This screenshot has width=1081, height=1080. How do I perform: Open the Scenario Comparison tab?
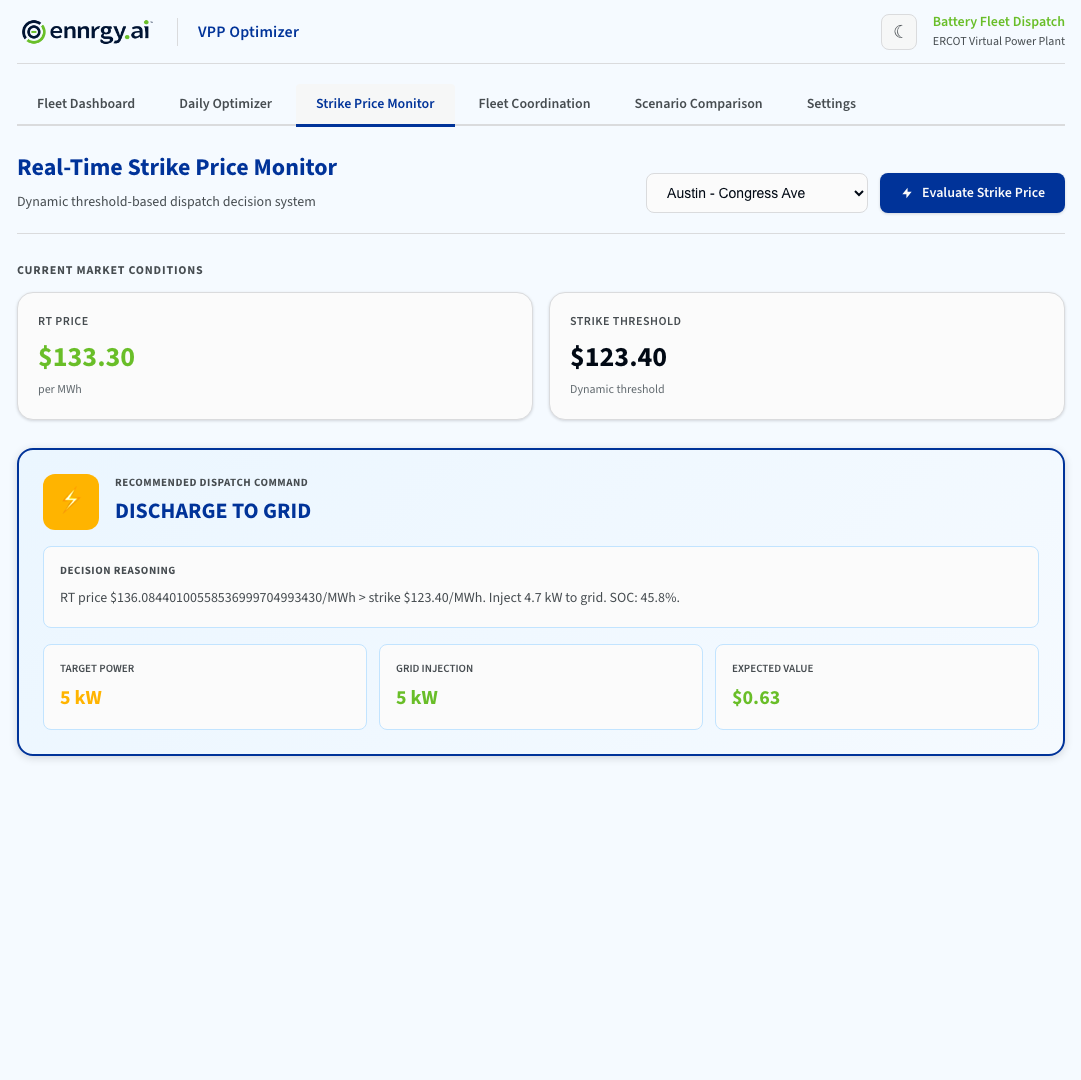tap(698, 104)
